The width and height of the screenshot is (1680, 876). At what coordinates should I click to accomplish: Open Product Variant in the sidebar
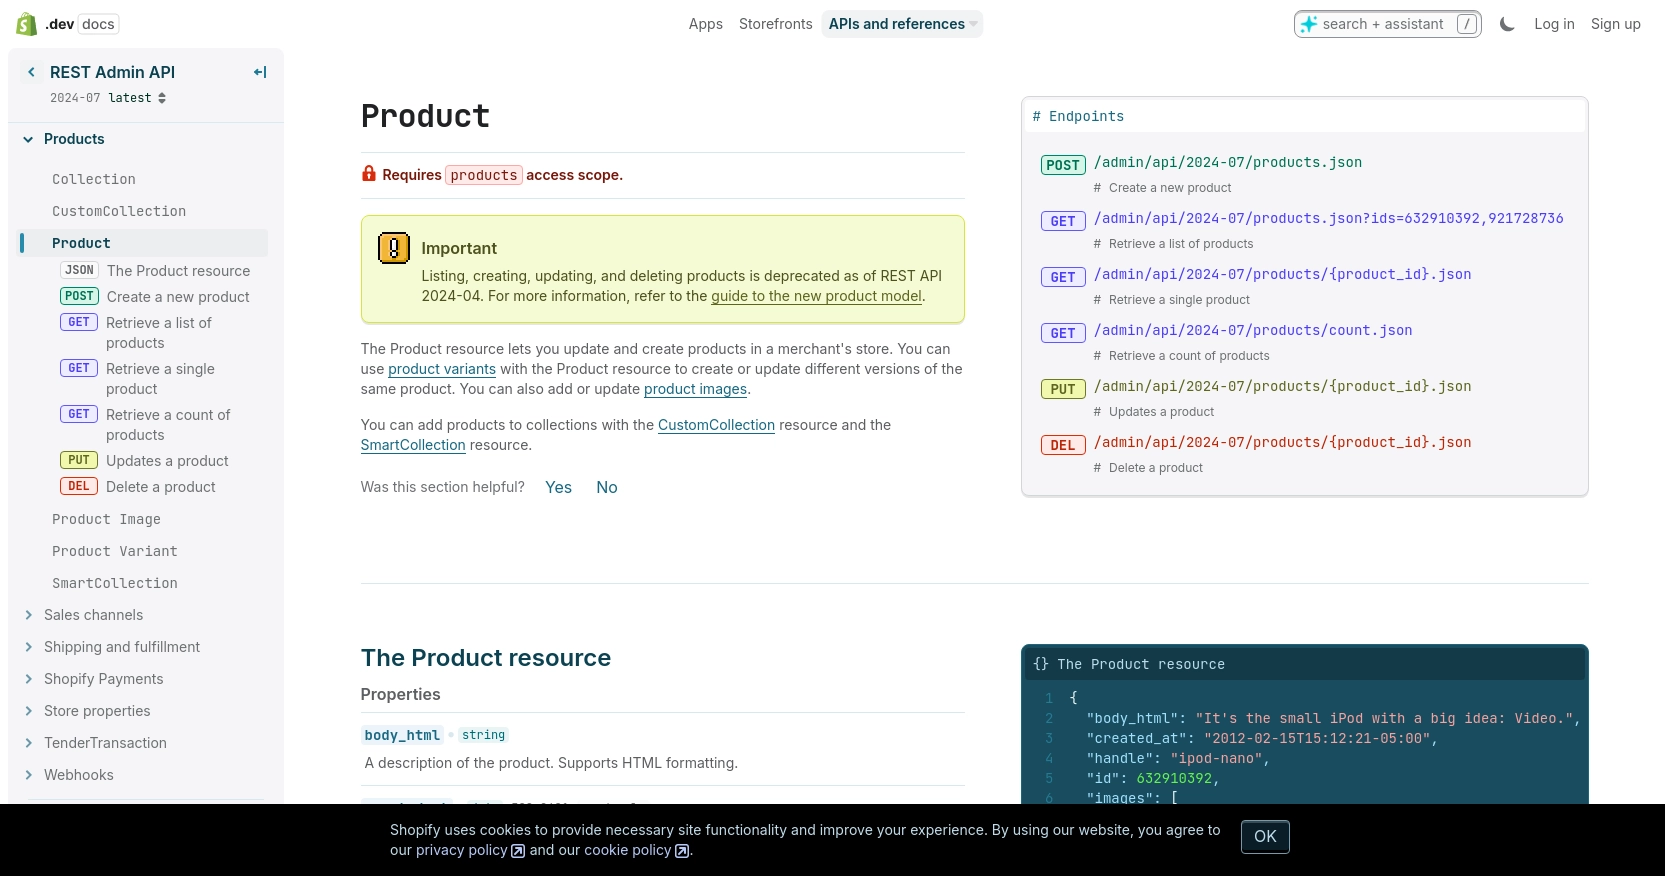[x=115, y=551]
